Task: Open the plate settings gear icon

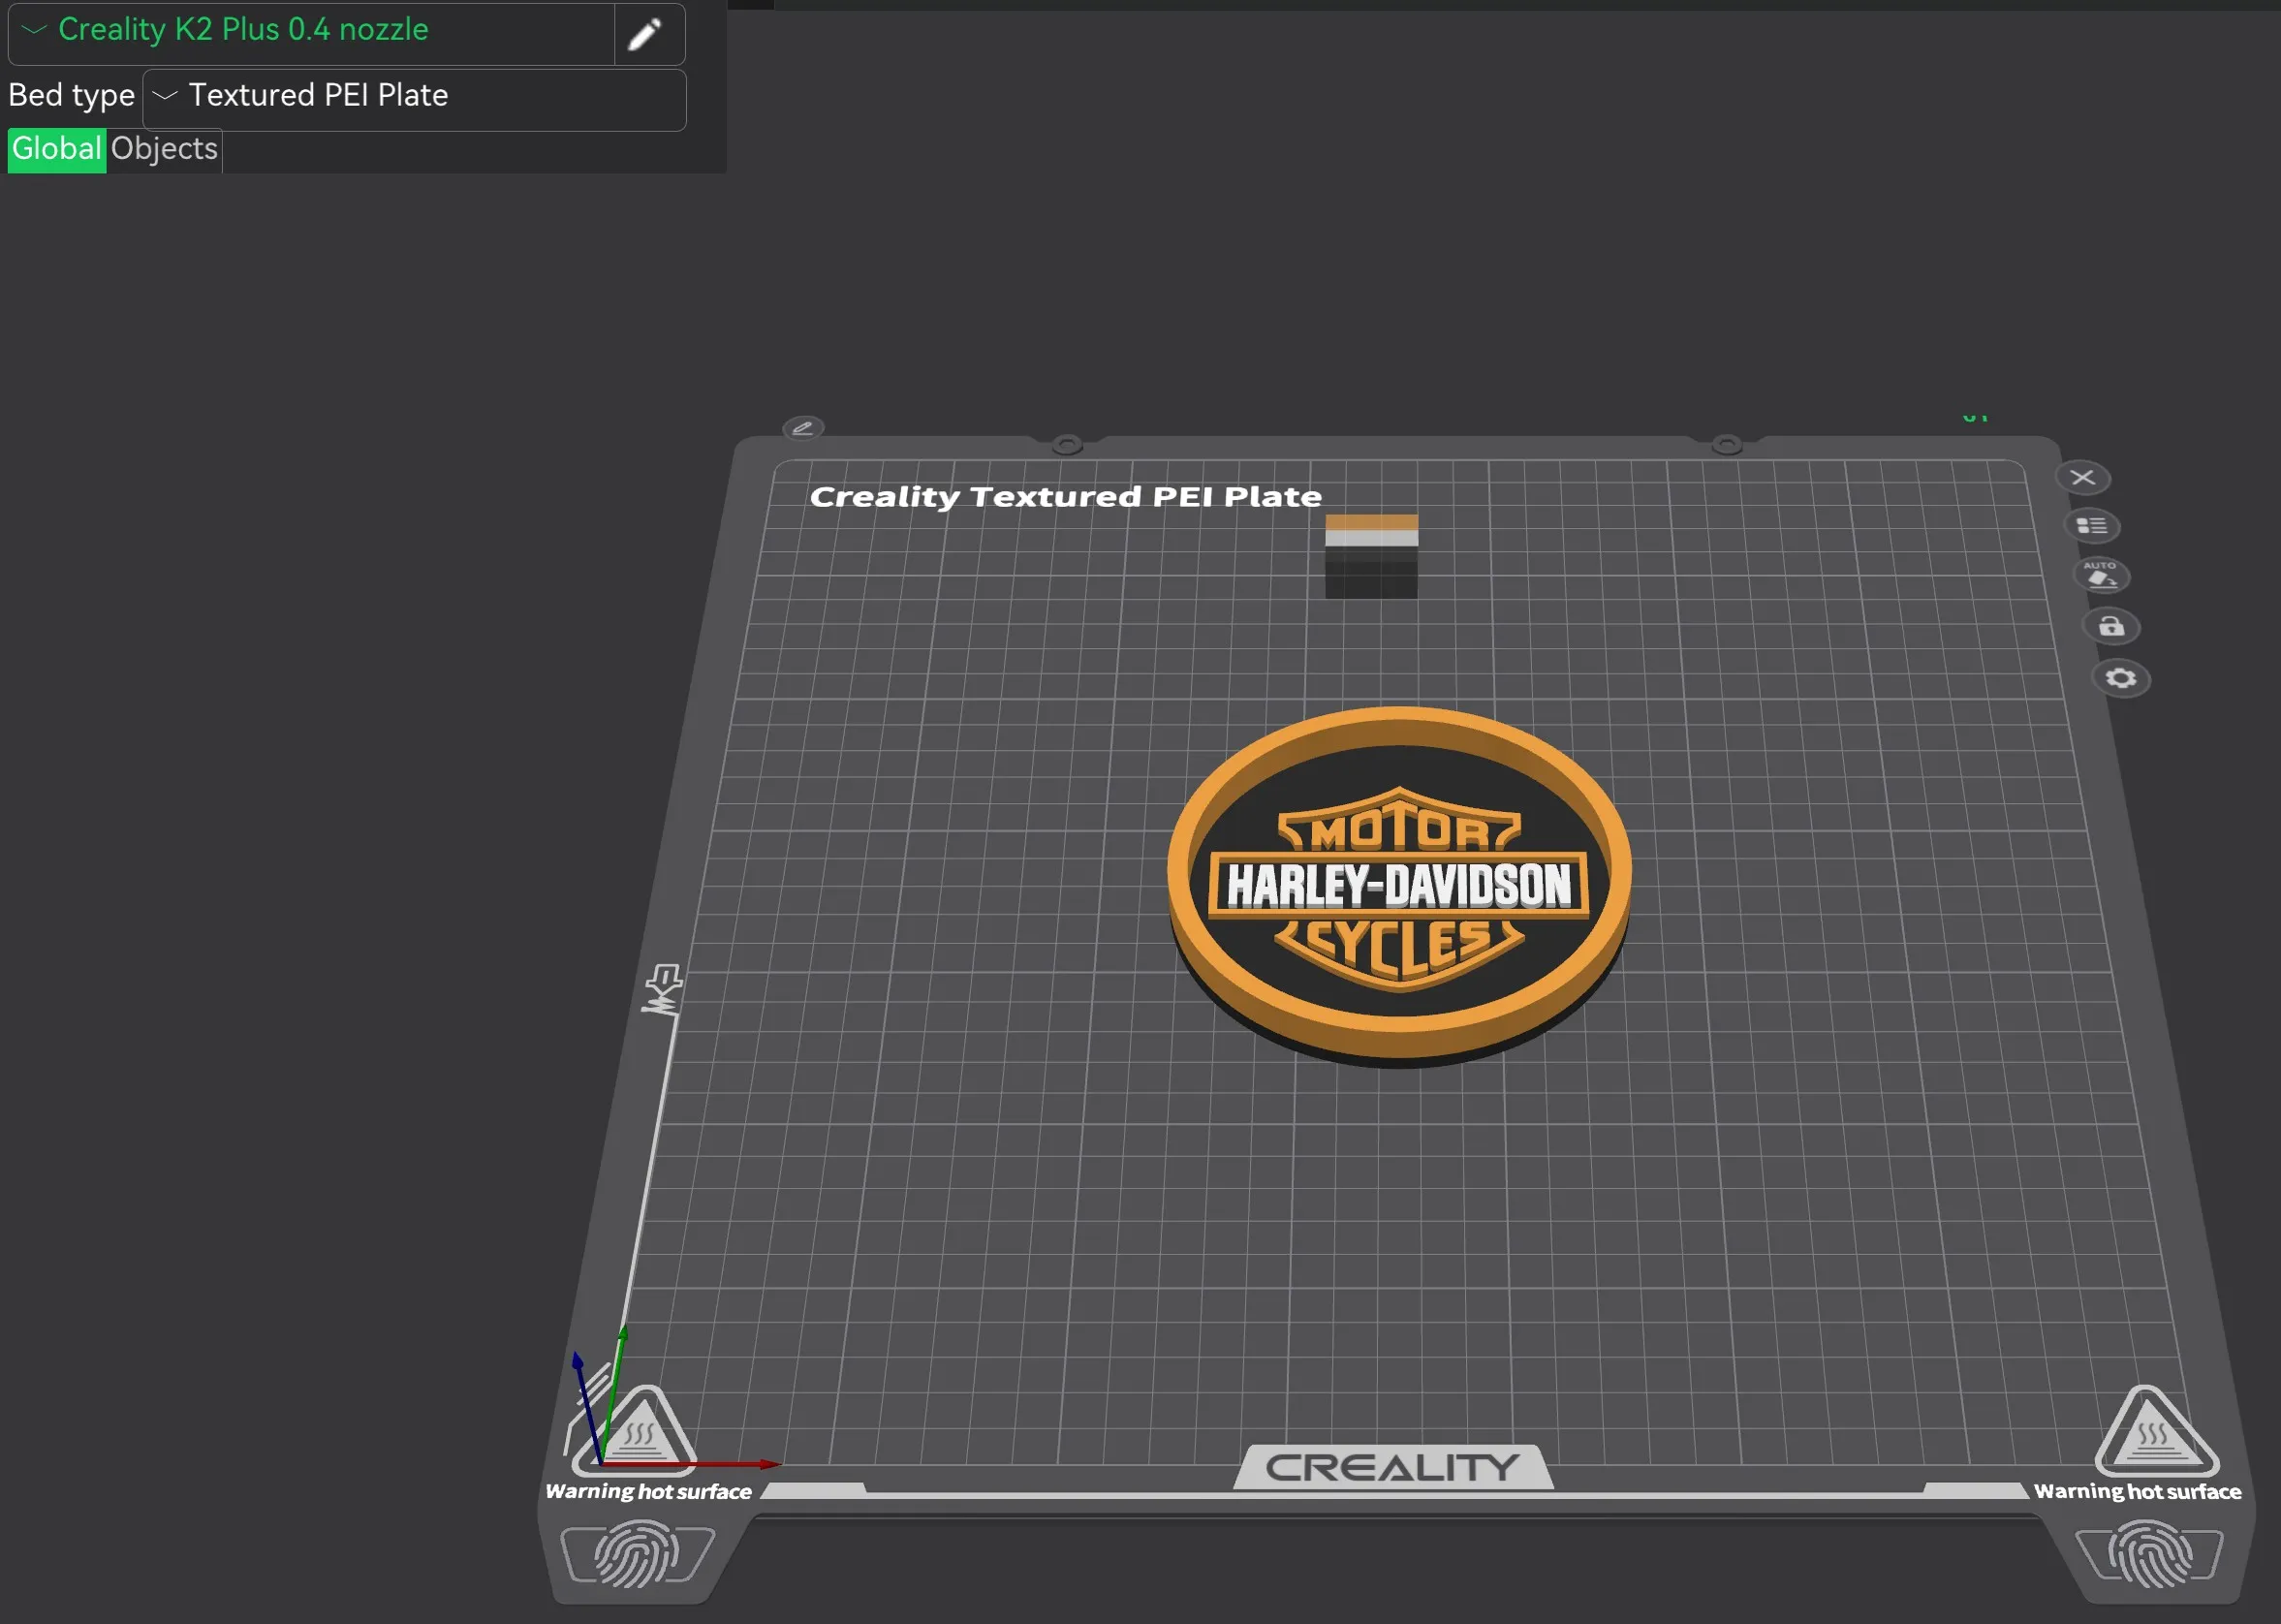Action: coord(2120,679)
